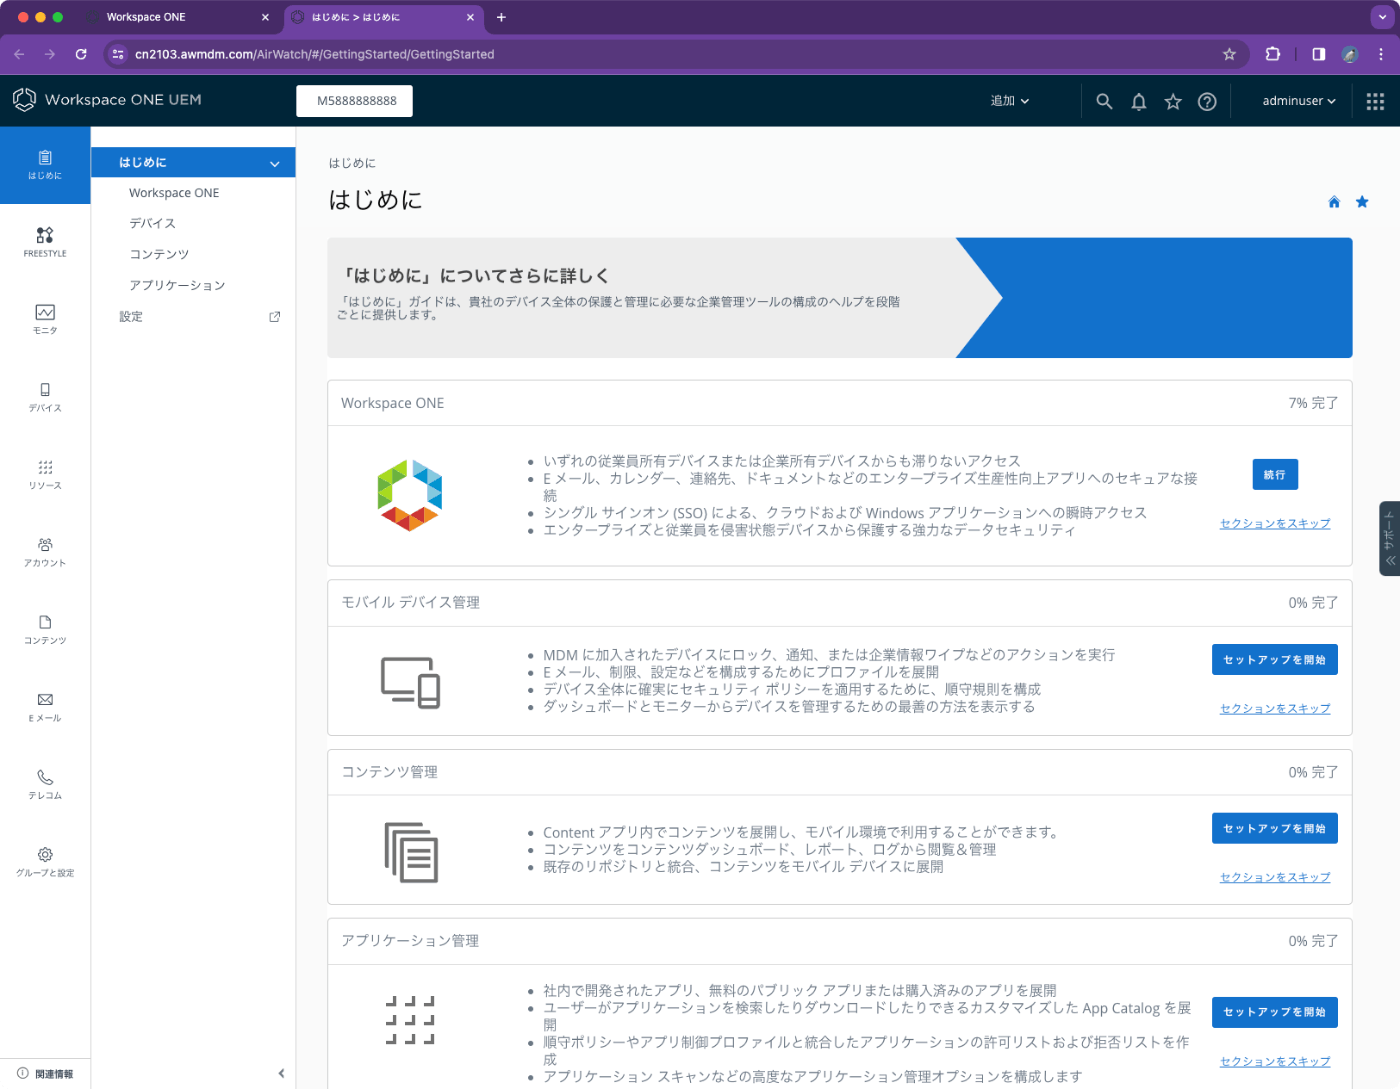The height and width of the screenshot is (1089, 1400).
Task: Open the コンテンツ sidebar icon
Action: pos(45,629)
